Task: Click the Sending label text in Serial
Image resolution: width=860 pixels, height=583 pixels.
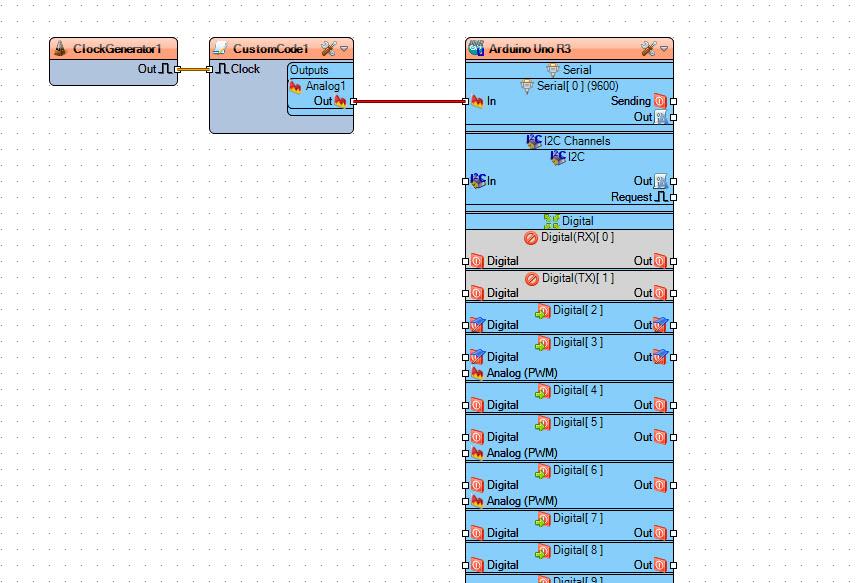Action: pyautogui.click(x=631, y=101)
